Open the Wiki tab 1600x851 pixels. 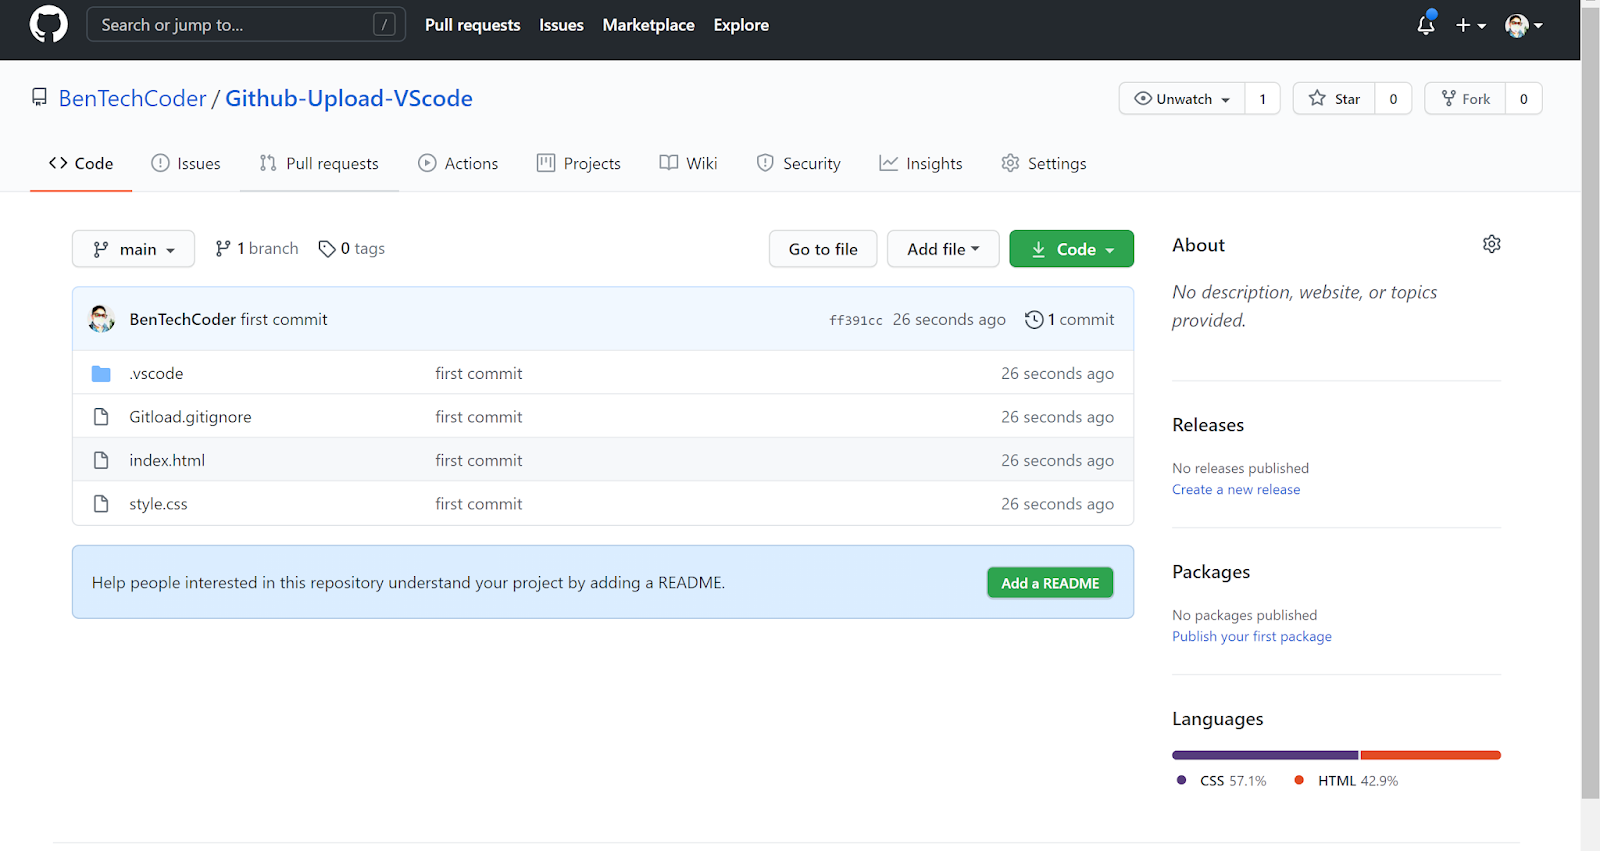pyautogui.click(x=688, y=163)
